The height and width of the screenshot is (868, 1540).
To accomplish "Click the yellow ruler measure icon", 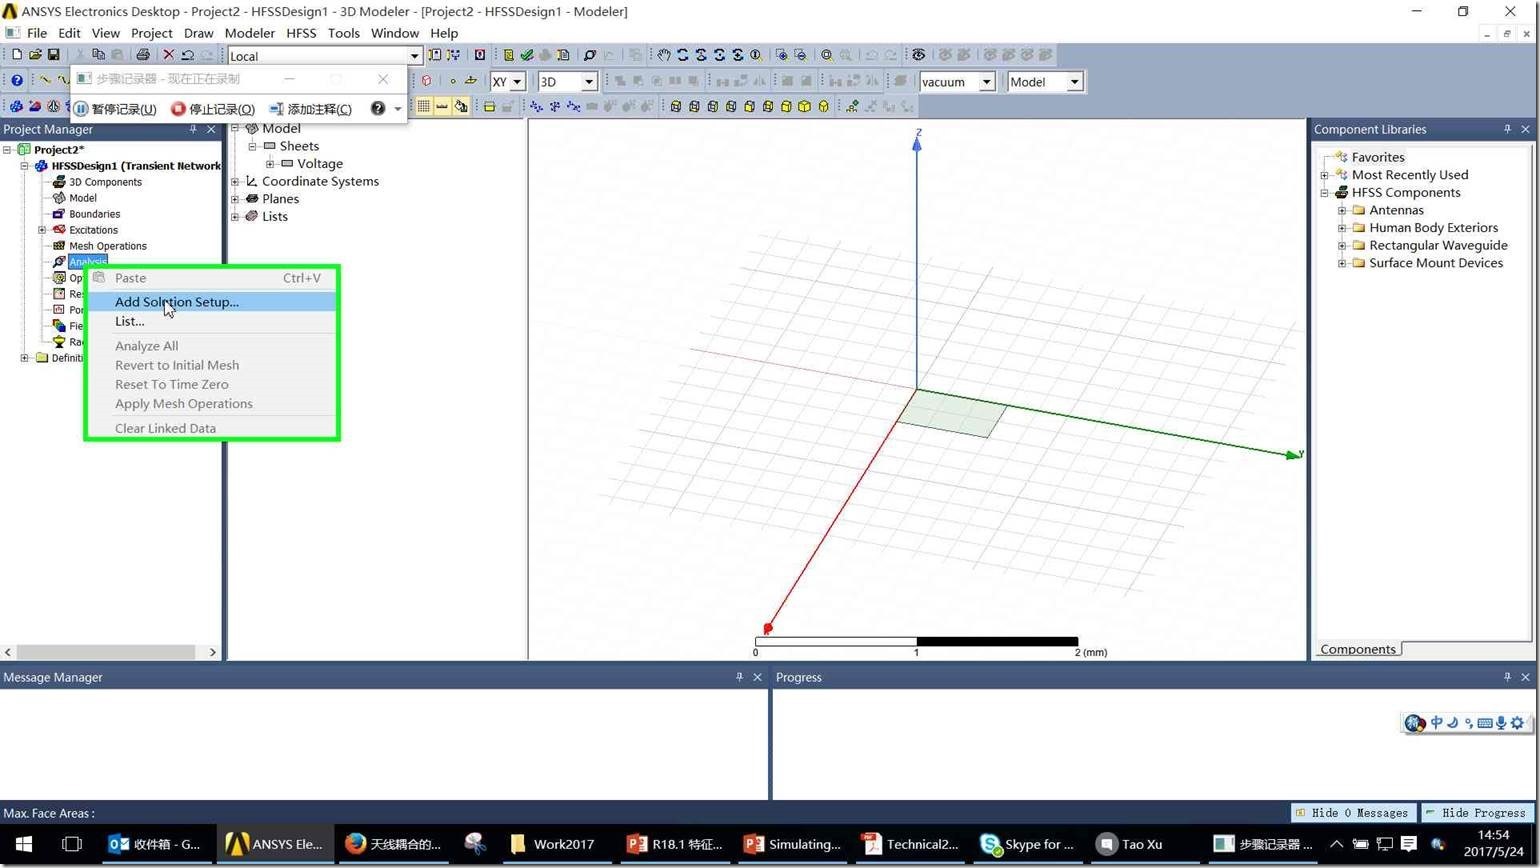I will point(441,106).
